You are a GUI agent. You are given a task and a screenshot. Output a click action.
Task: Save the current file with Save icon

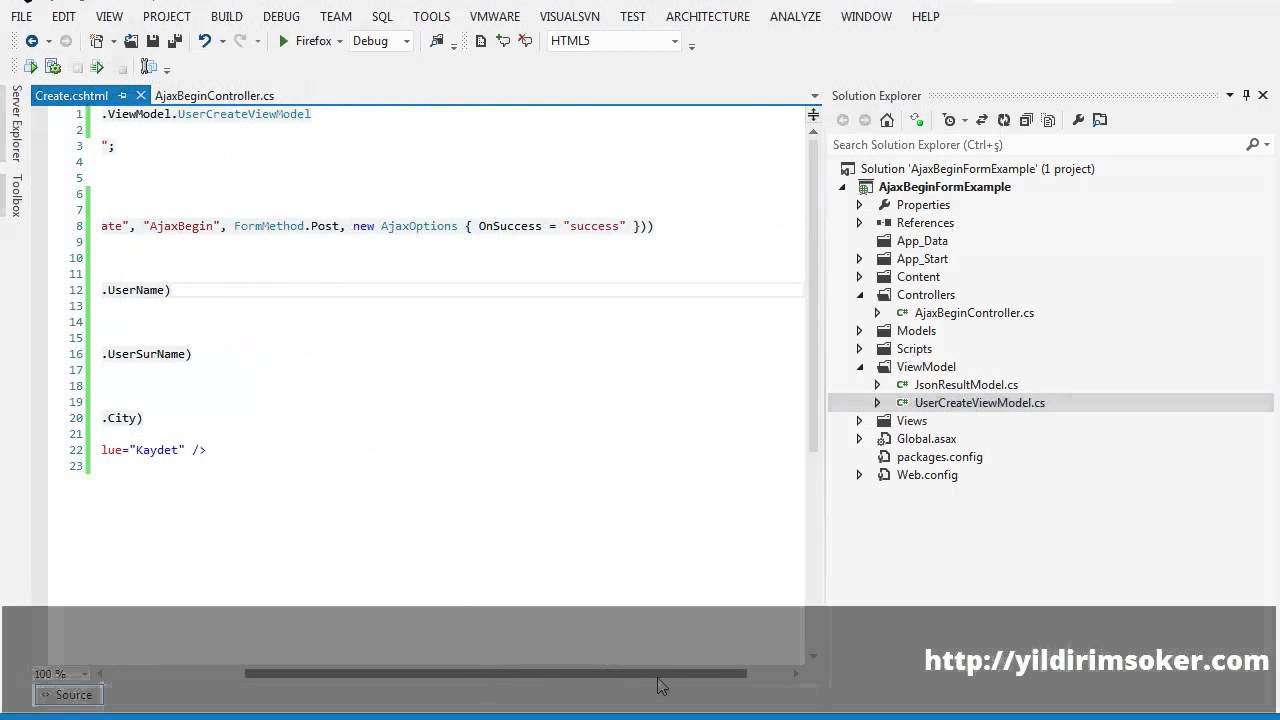(x=153, y=41)
